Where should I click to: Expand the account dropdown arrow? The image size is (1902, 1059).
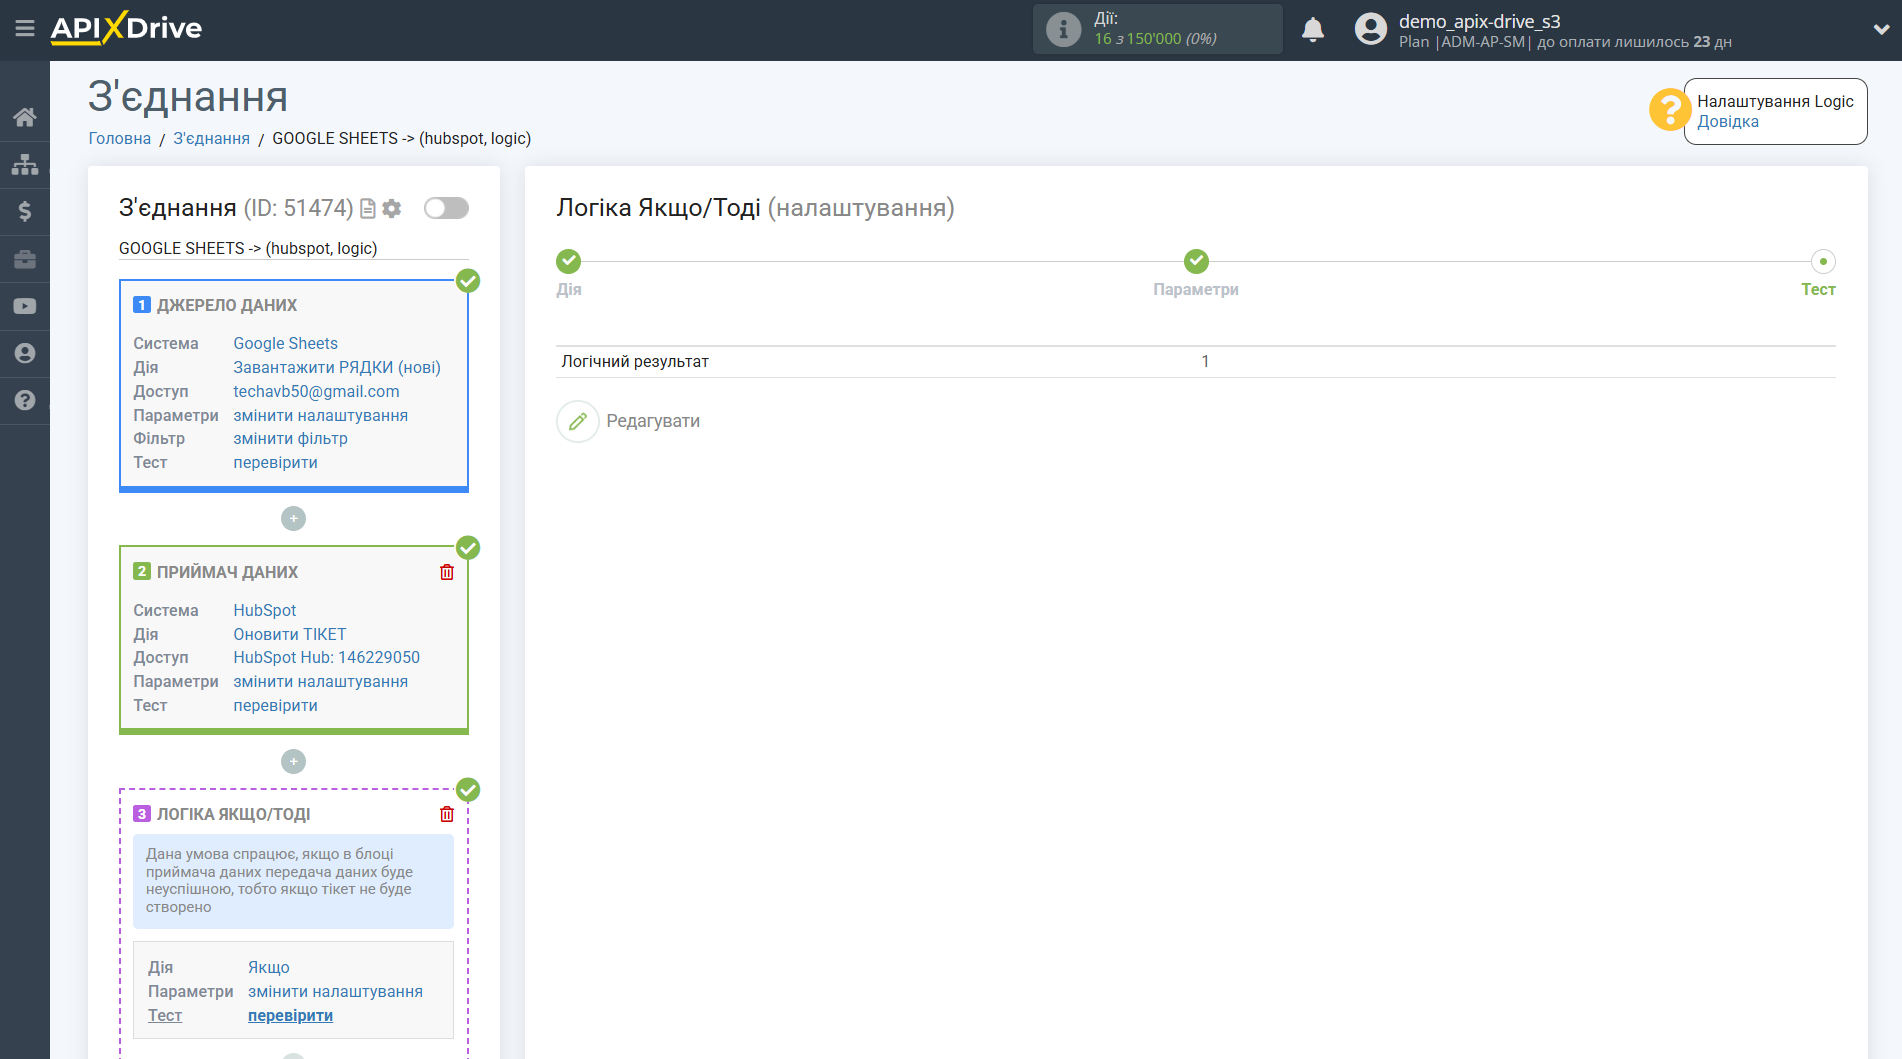pyautogui.click(x=1880, y=29)
